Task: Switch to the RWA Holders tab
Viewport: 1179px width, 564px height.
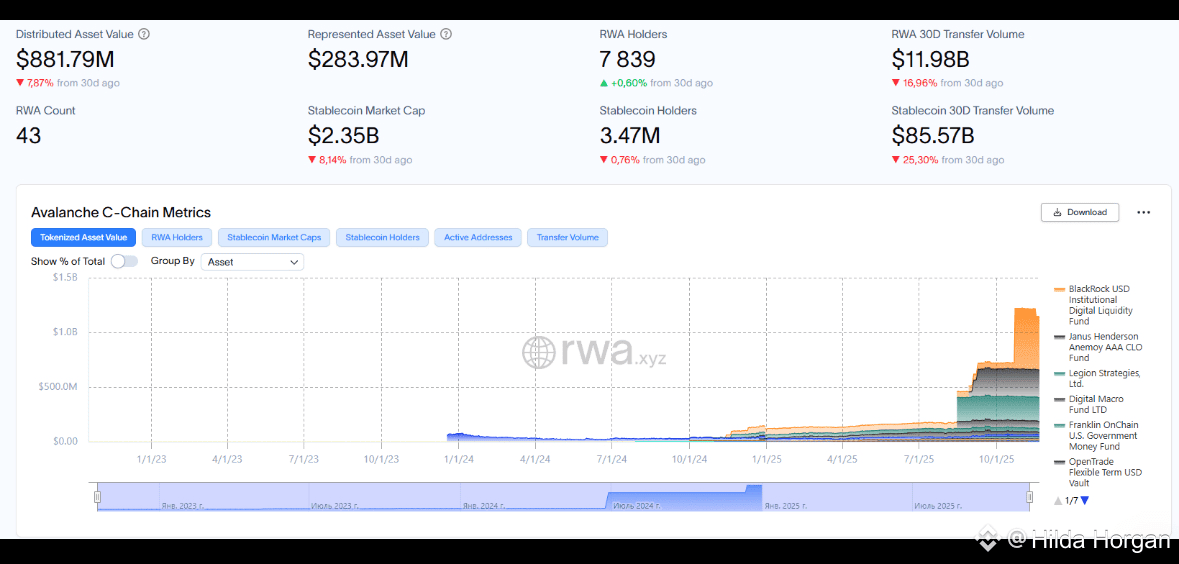Action: pyautogui.click(x=177, y=238)
